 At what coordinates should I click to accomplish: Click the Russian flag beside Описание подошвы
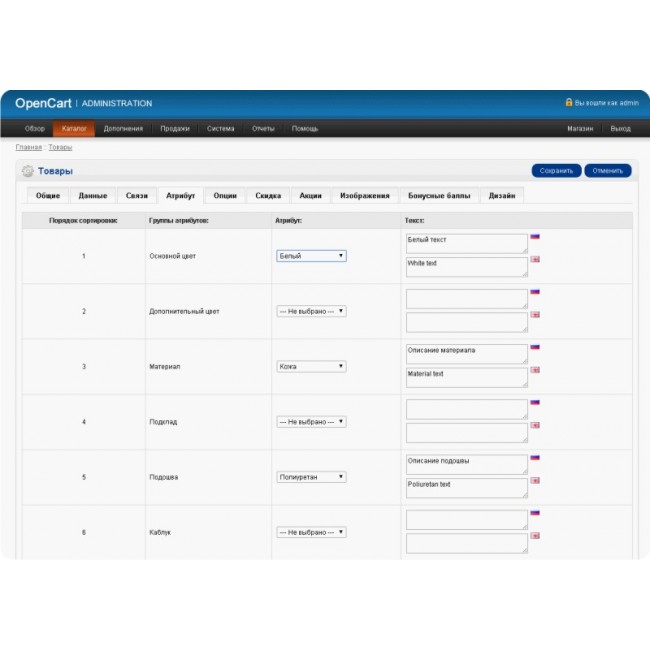pos(535,458)
